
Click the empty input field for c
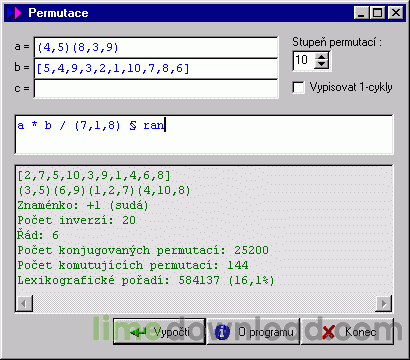pos(156,89)
